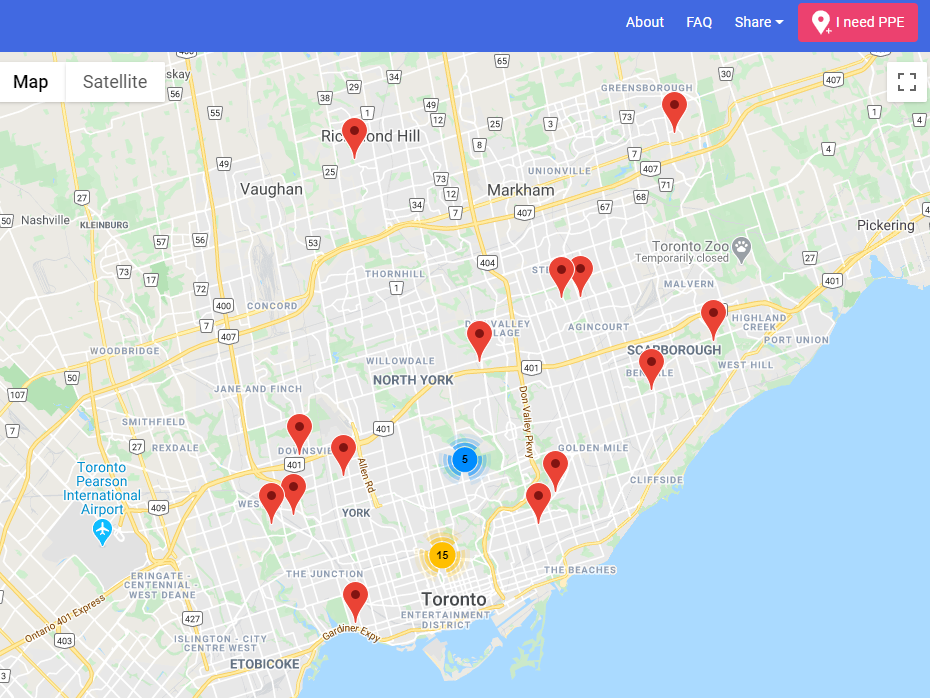The width and height of the screenshot is (930, 698).
Task: Enter fullscreen map mode
Action: (x=906, y=82)
